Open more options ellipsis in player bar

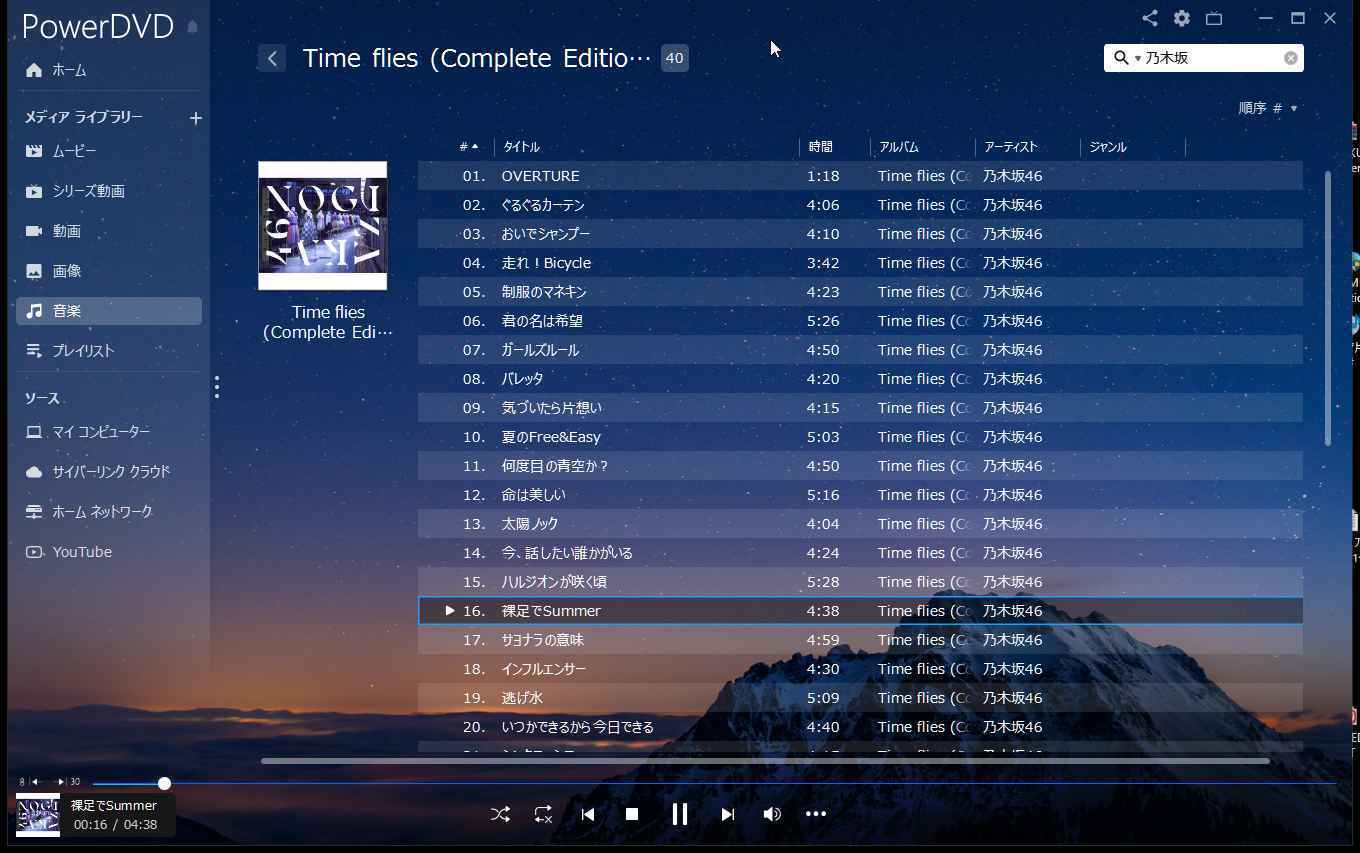816,814
